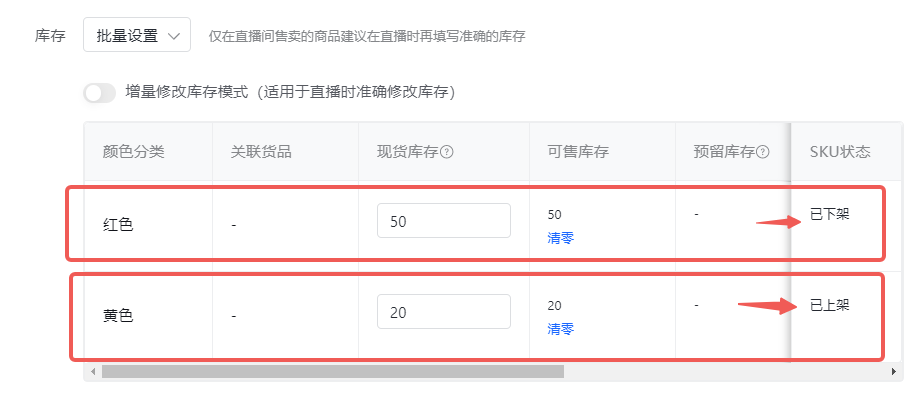Click 清零 in the 黄色 row

click(x=561, y=329)
